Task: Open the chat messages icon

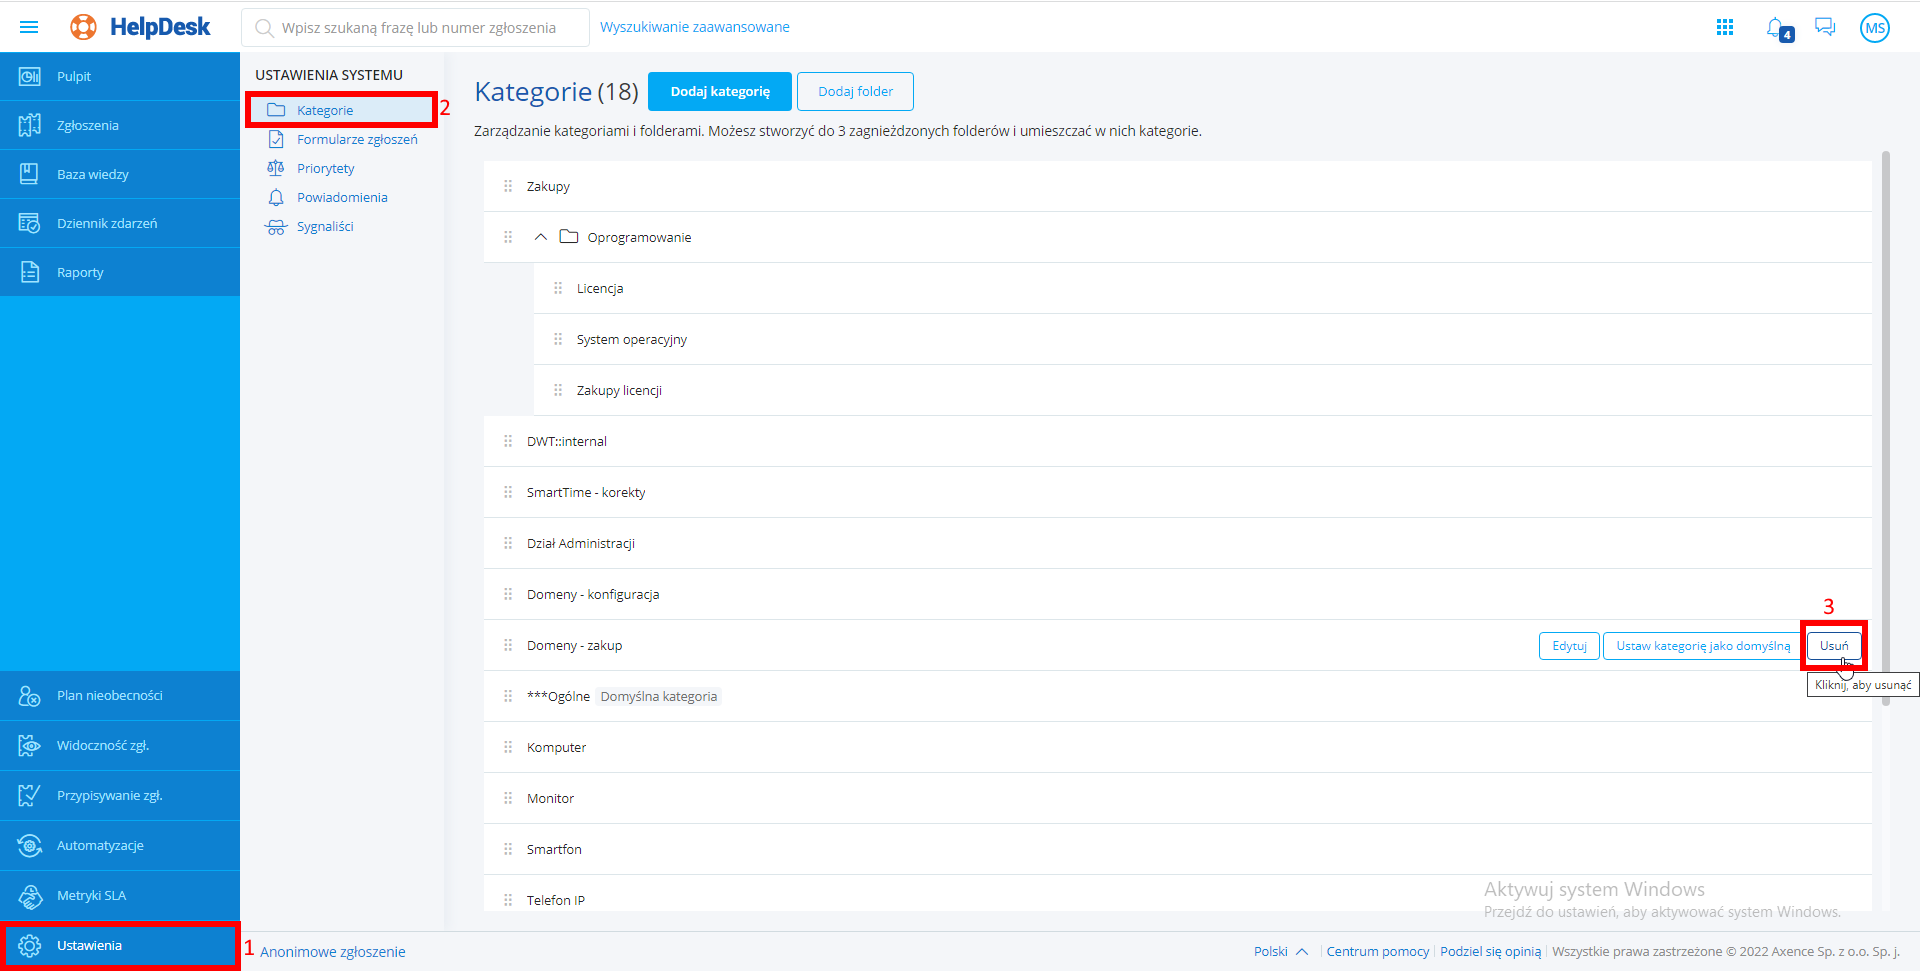Action: pos(1825,27)
